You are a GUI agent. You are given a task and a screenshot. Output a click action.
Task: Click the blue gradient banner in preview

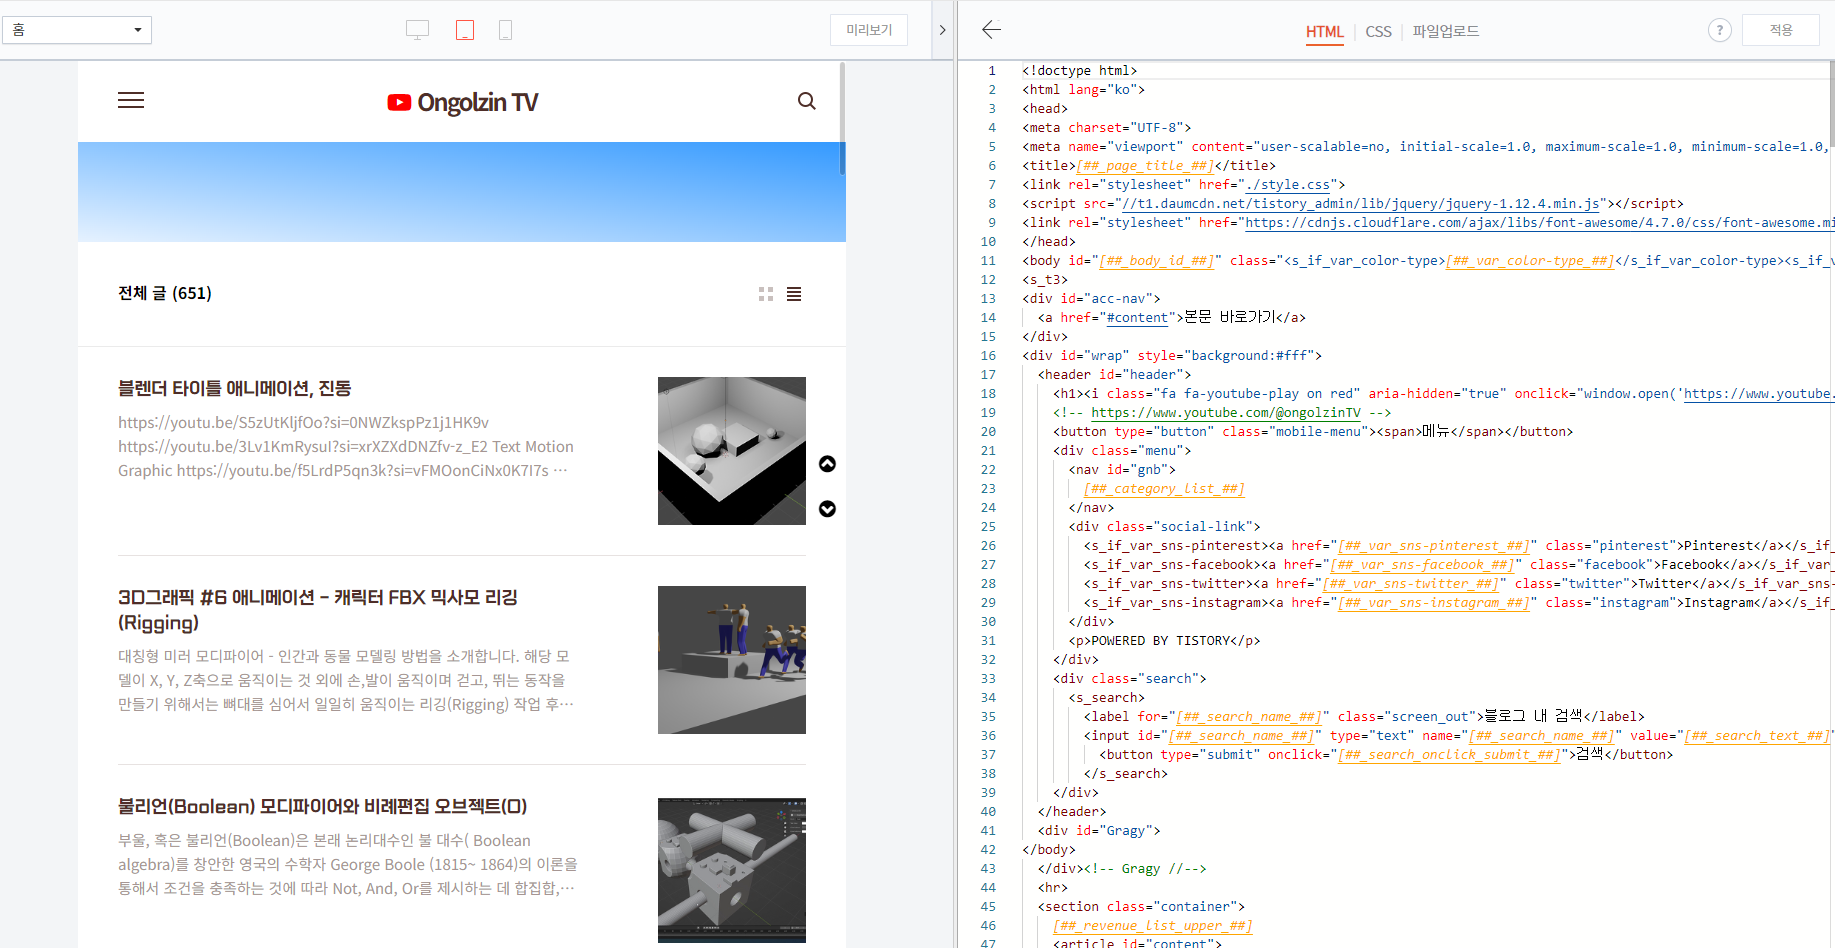(462, 192)
